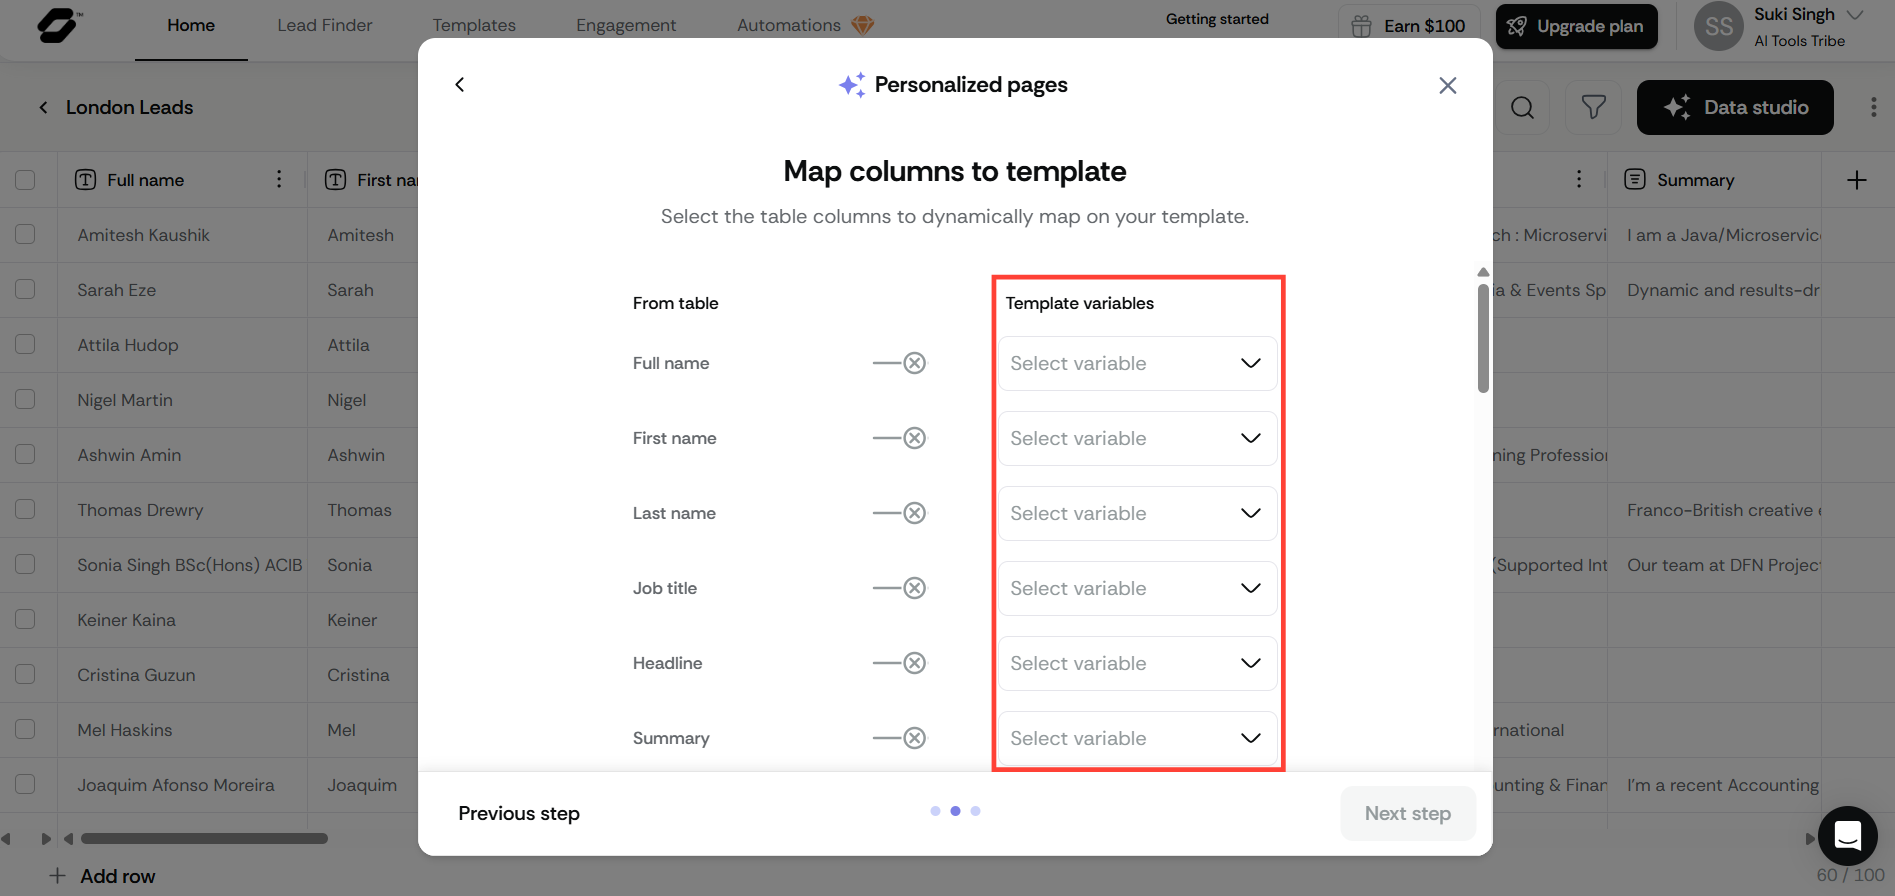Click the modal's vertical scrollbar thumb

(1483, 338)
